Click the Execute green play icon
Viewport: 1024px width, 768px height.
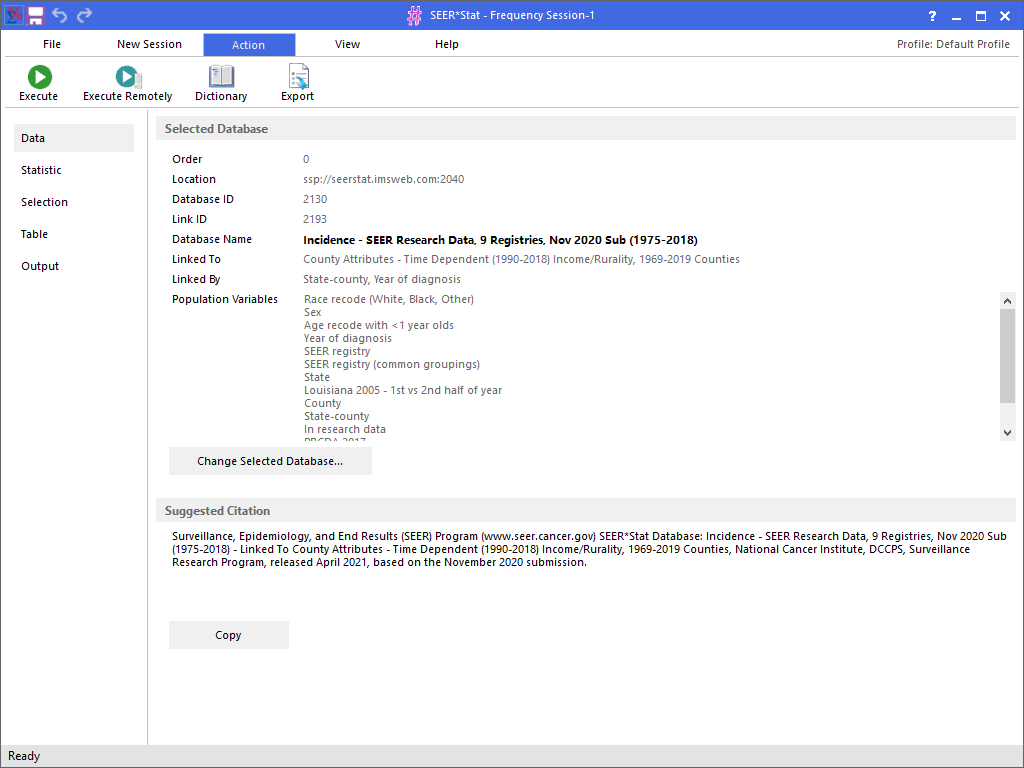[x=39, y=77]
